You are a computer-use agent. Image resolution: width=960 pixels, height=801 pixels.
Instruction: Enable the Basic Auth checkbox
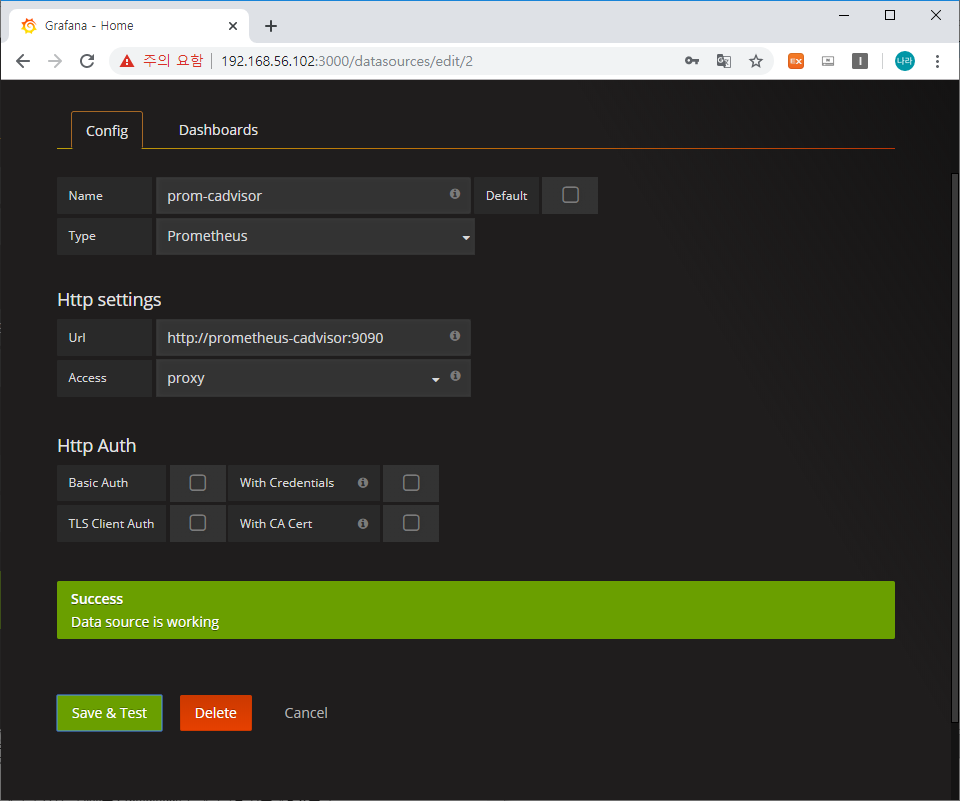tap(198, 483)
